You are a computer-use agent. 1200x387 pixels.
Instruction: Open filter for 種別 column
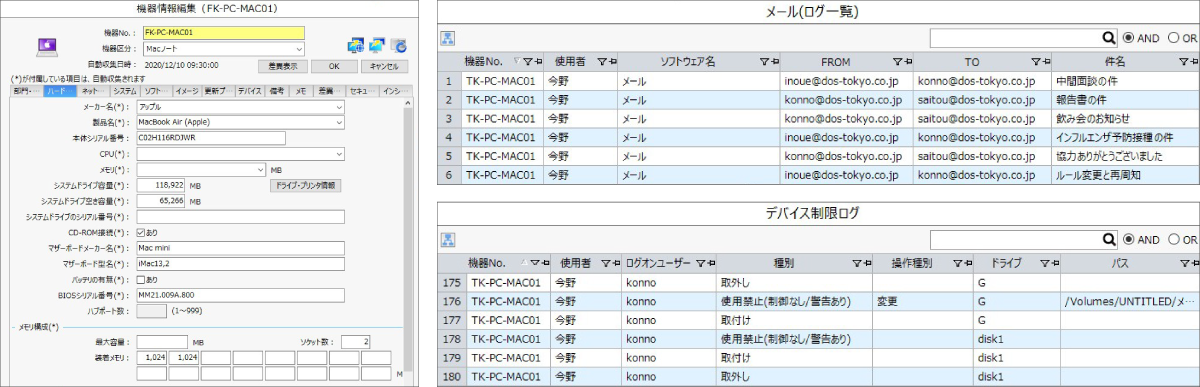pos(856,264)
